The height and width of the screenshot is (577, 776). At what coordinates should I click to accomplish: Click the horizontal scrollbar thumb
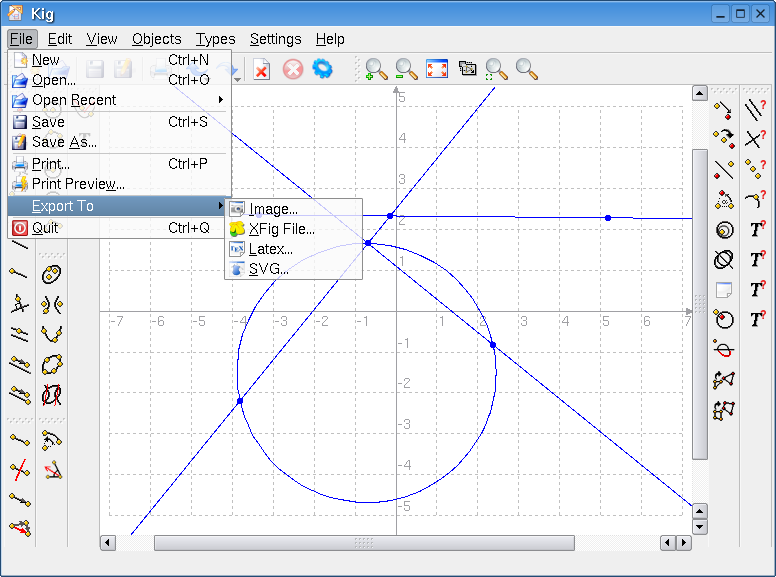[x=364, y=543]
